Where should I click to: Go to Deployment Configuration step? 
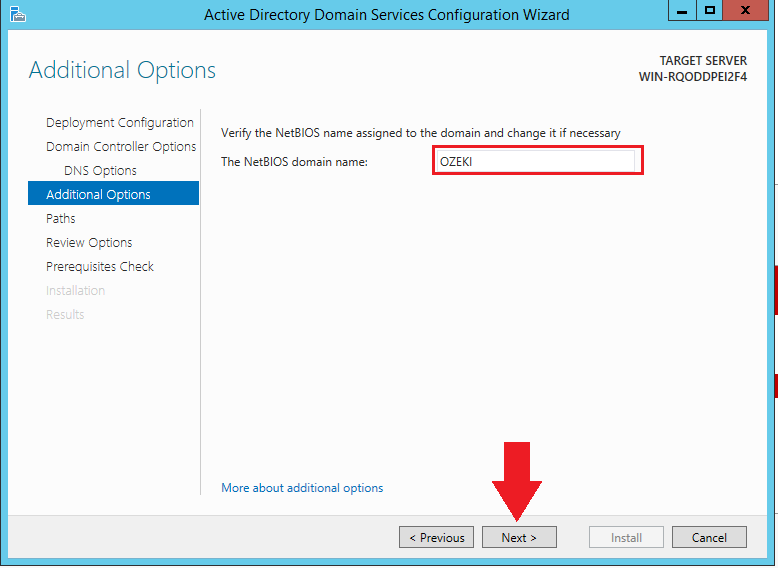click(119, 123)
